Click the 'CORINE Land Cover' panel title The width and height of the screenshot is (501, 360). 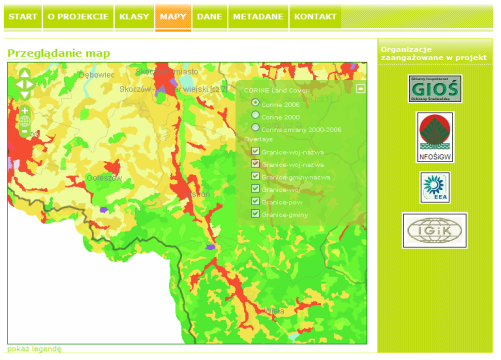tap(276, 90)
